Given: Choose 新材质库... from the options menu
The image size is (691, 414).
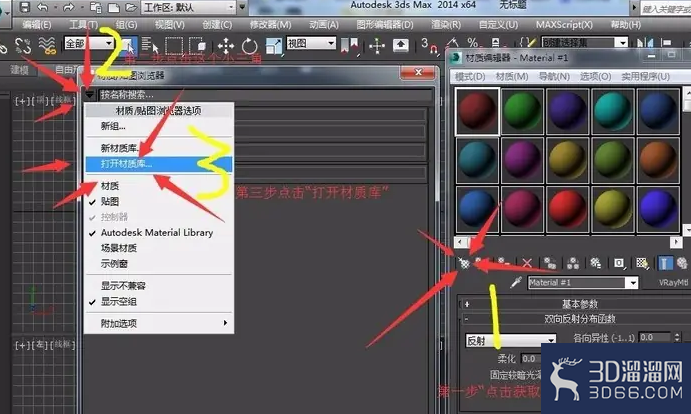Looking at the screenshot, I should pos(159,148).
